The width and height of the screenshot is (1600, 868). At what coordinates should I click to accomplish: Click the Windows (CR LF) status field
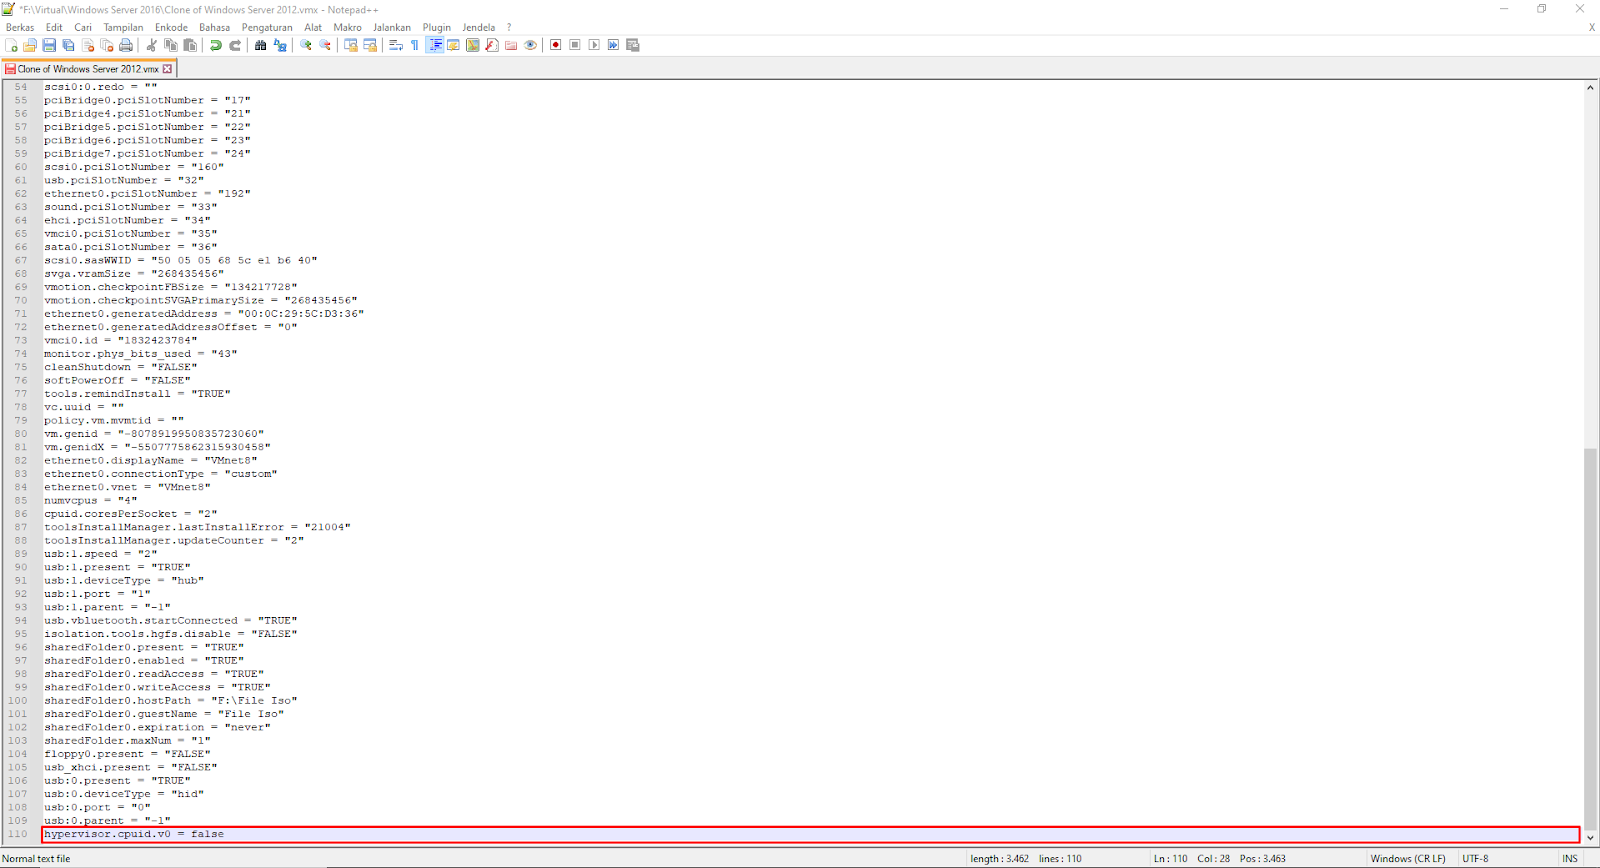[x=1408, y=858]
